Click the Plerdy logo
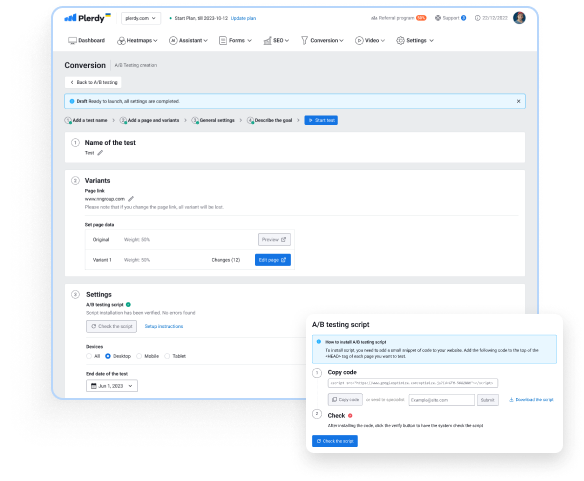Screen dimensions: 584x481 click(87, 18)
